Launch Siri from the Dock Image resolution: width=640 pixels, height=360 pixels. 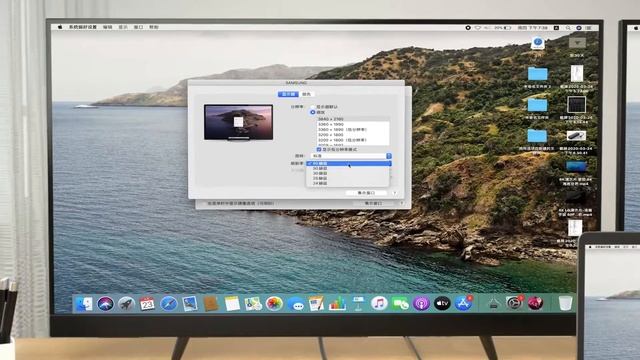click(105, 304)
